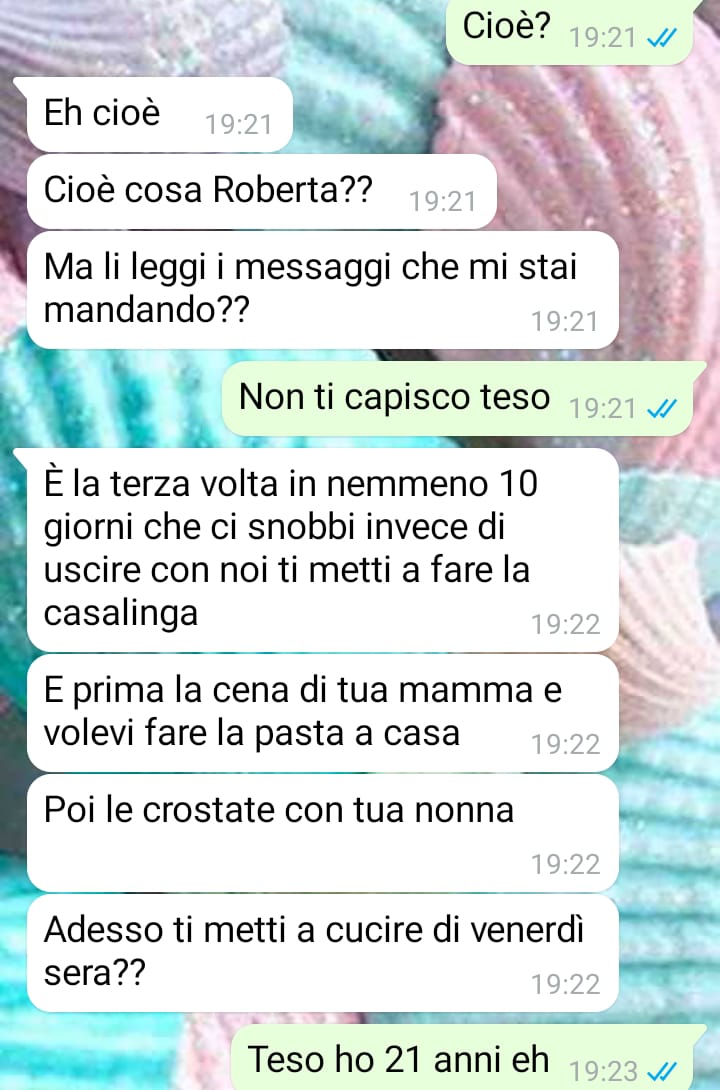Image resolution: width=720 pixels, height=1090 pixels.
Task: Click read receipt ticks on 'Teso ho 21 anni eh'
Action: (x=662, y=1072)
